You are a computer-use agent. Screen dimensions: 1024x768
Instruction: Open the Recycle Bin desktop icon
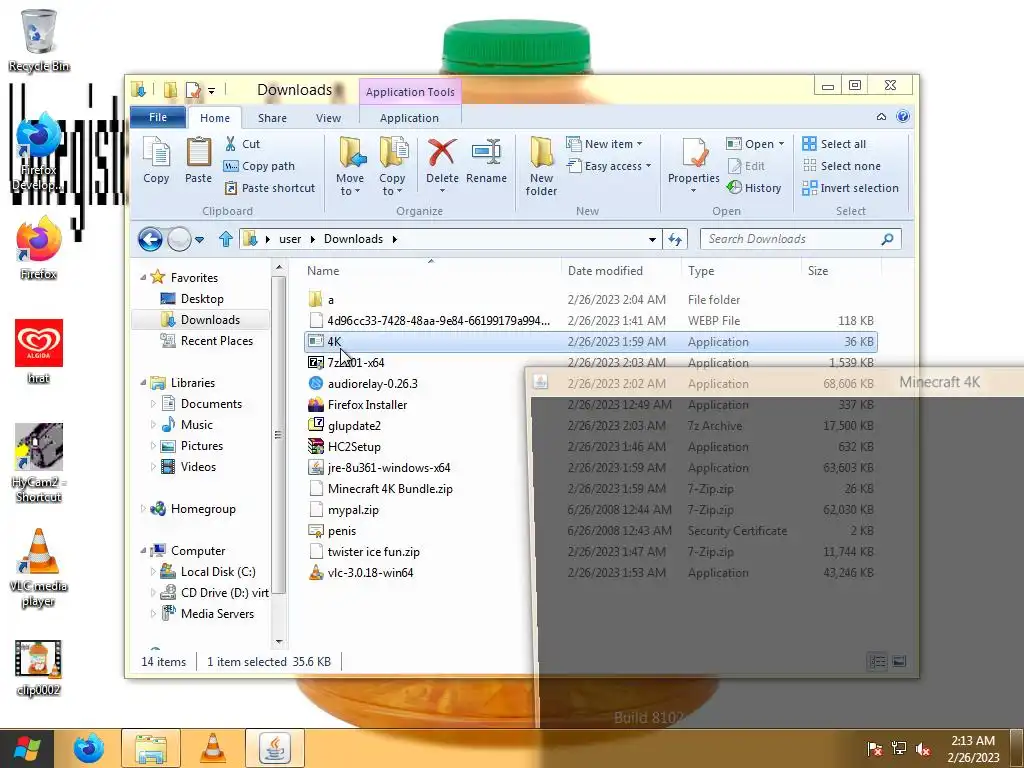click(x=39, y=39)
